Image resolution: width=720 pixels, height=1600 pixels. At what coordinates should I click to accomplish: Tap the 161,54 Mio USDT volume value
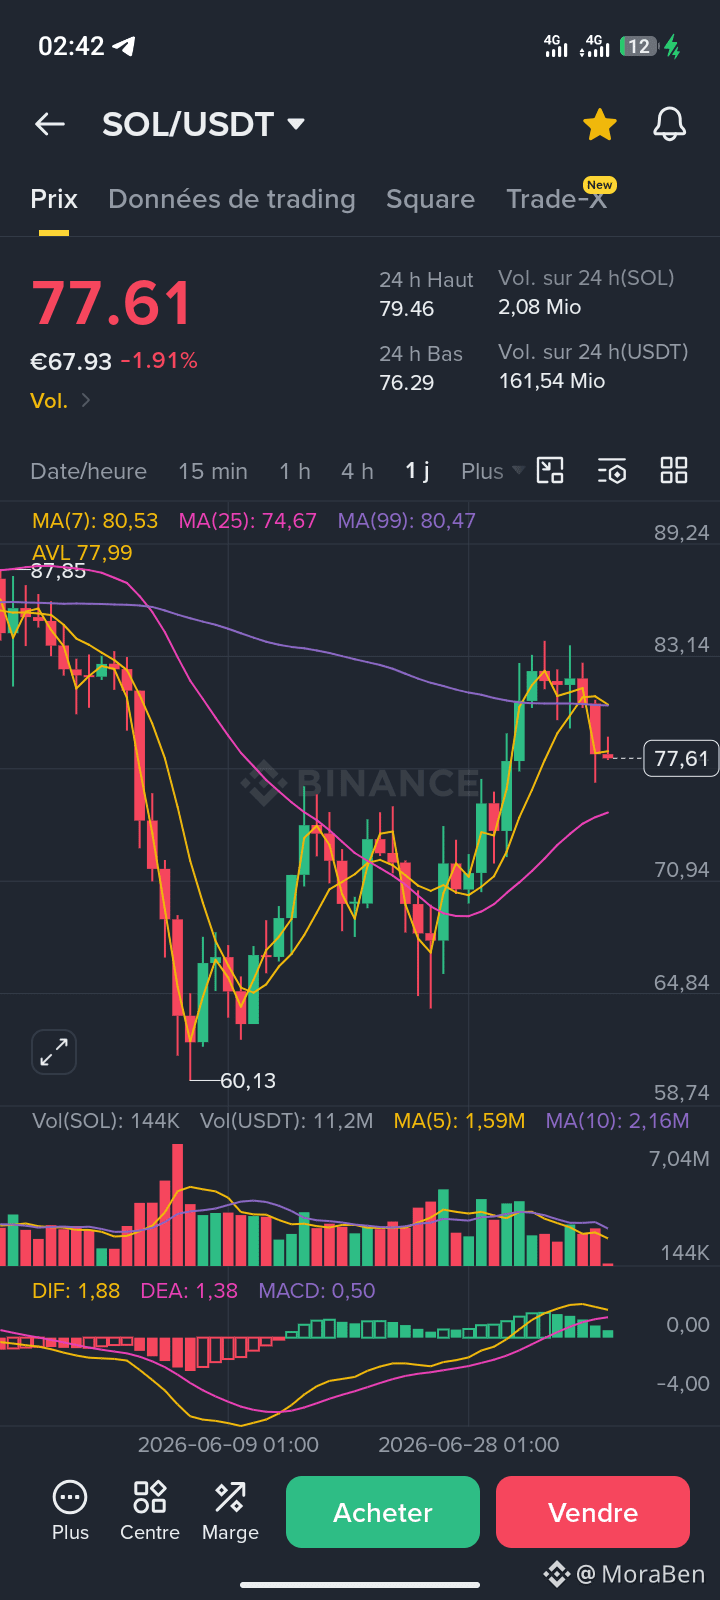[x=552, y=381]
